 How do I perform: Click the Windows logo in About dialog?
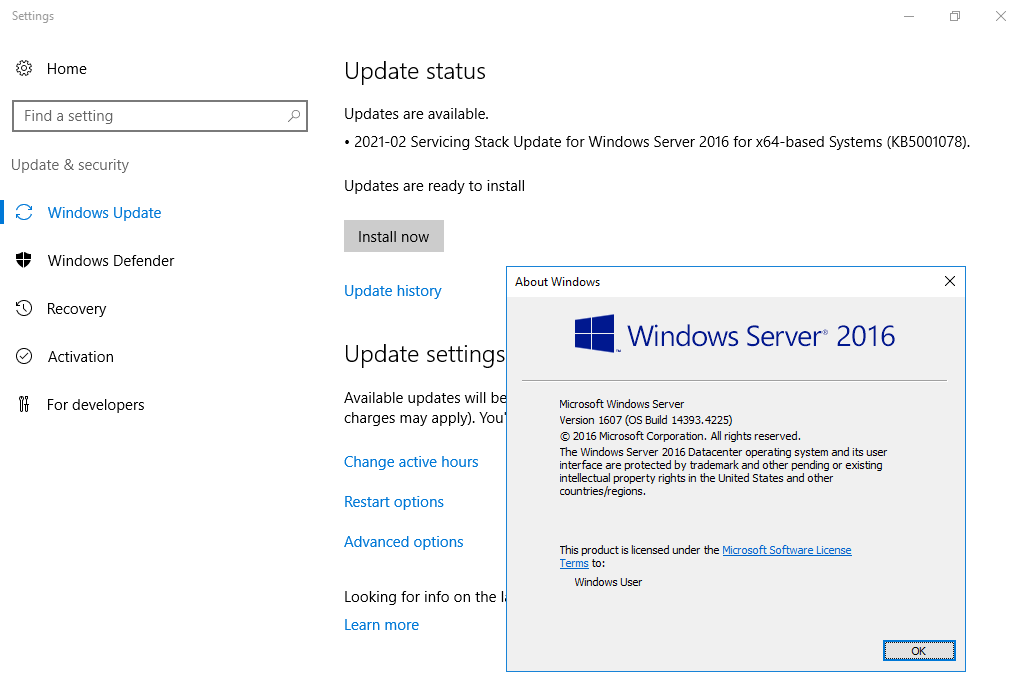[594, 334]
